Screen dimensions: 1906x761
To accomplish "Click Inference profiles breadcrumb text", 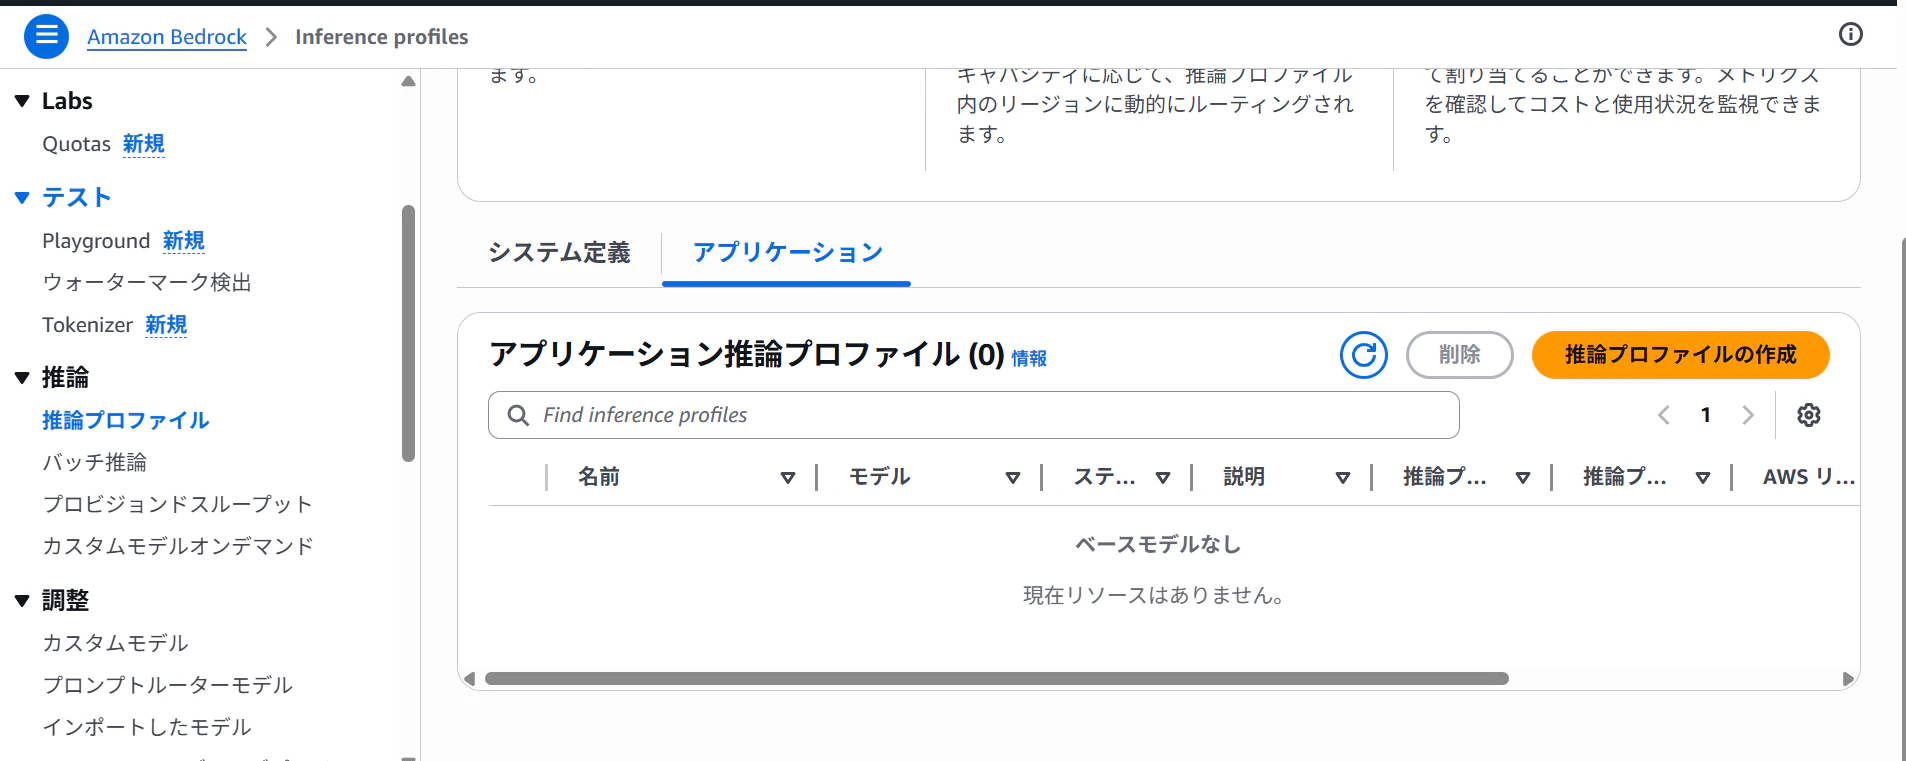I will (381, 37).
